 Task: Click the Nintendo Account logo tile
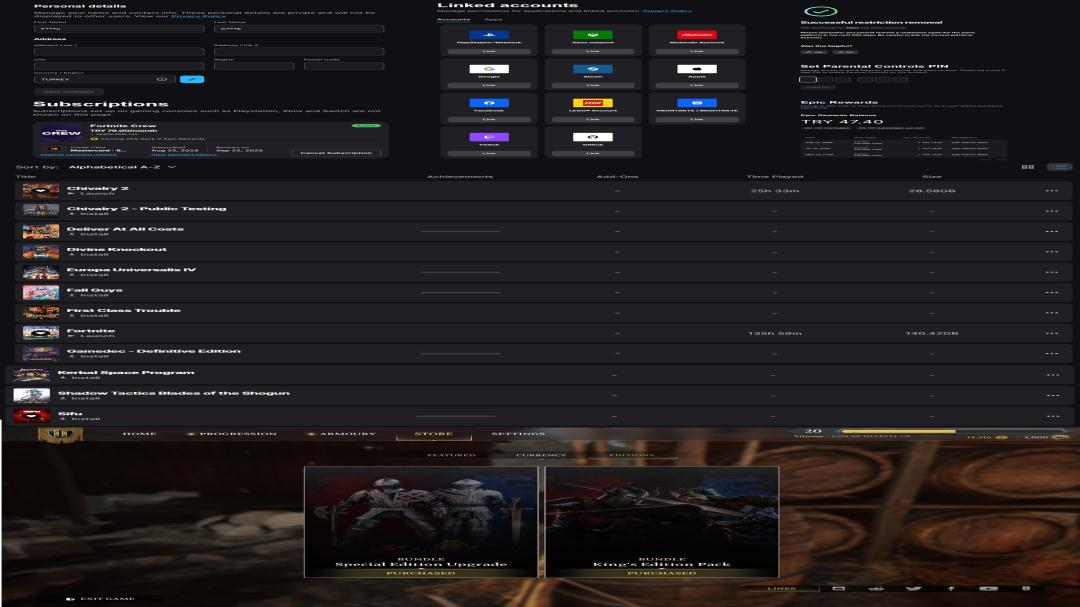pyautogui.click(x=696, y=34)
